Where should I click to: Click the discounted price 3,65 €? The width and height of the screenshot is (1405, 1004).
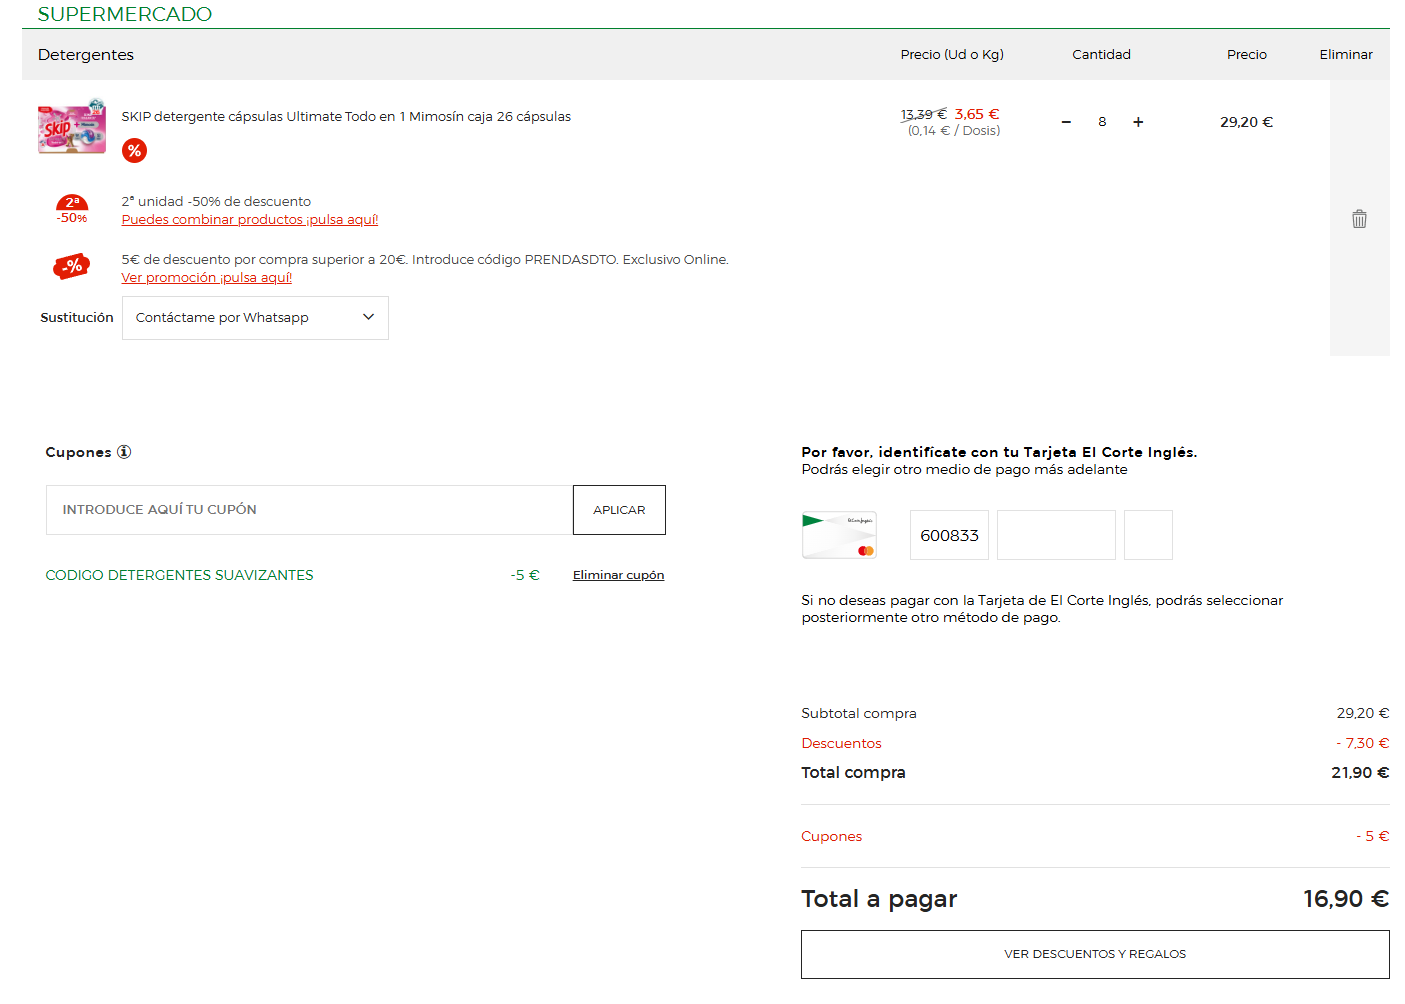977,114
